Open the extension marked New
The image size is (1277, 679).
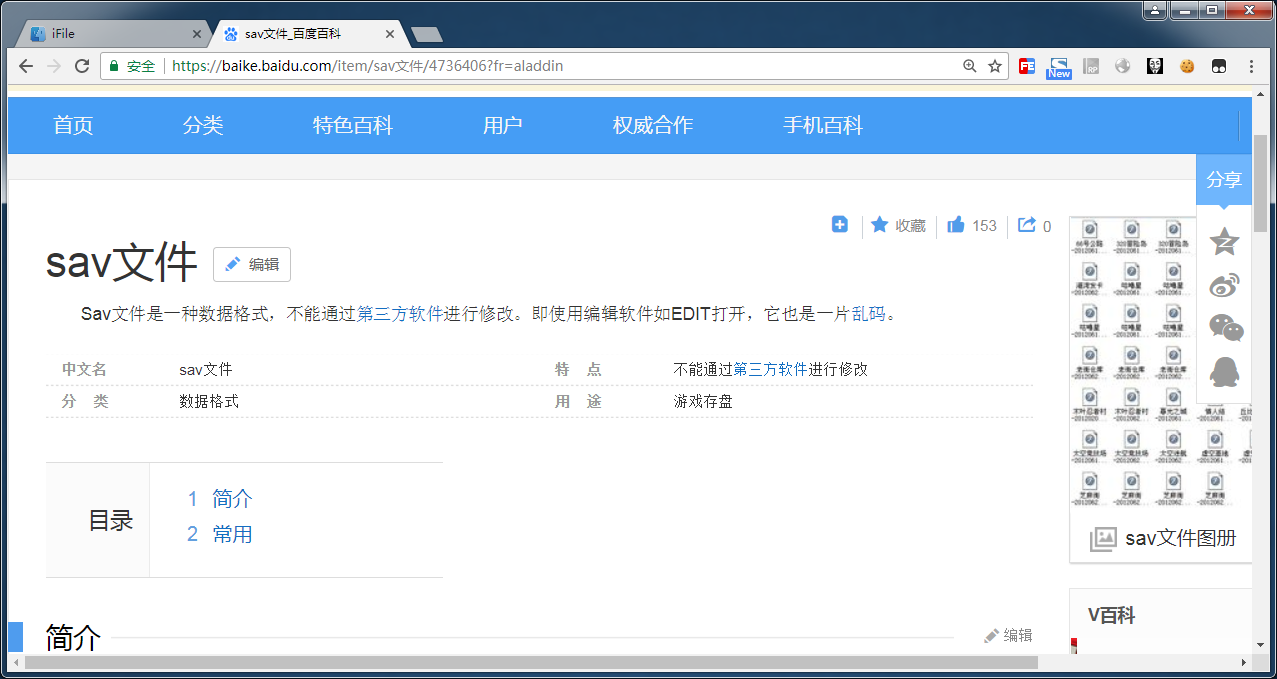[x=1059, y=67]
